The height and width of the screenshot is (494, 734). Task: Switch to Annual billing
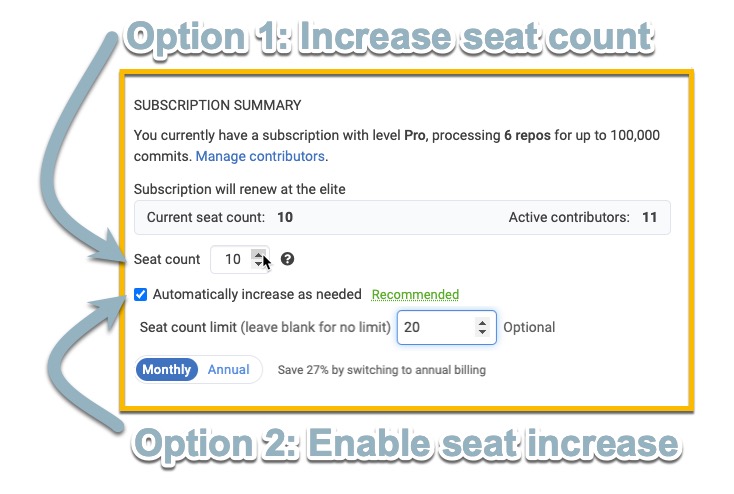(x=229, y=370)
